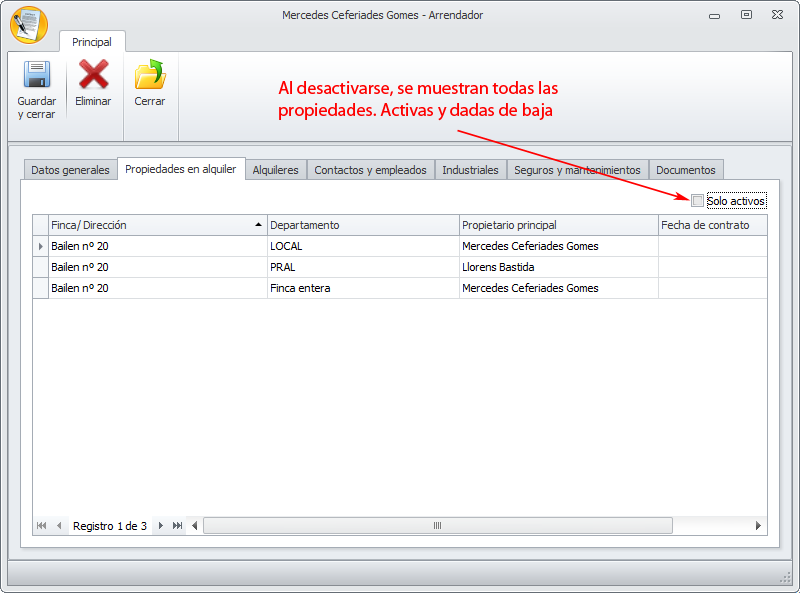Select the LOCAL department cell
Image resolution: width=800 pixels, height=593 pixels.
pyautogui.click(x=363, y=246)
